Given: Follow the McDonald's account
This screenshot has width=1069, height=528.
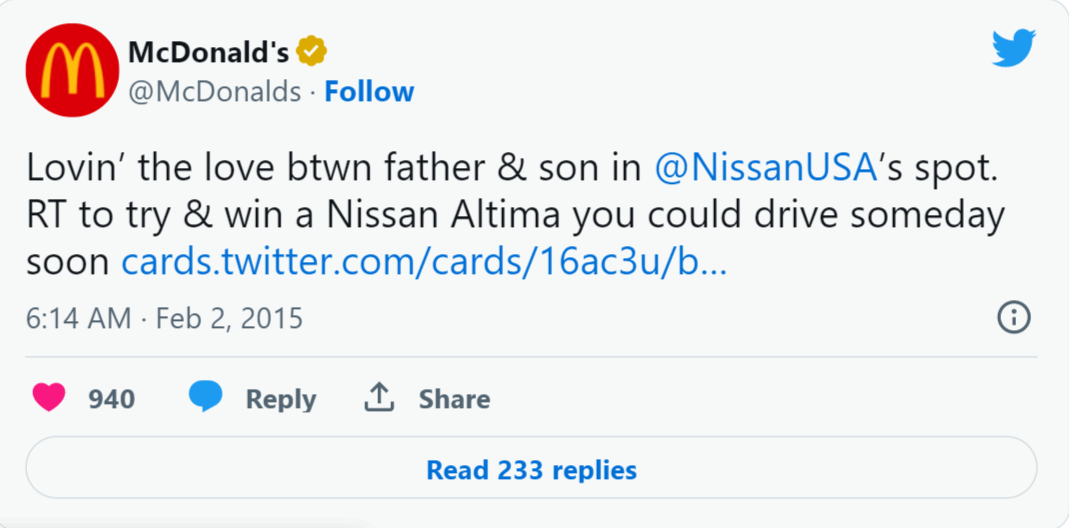Looking at the screenshot, I should click(x=369, y=92).
